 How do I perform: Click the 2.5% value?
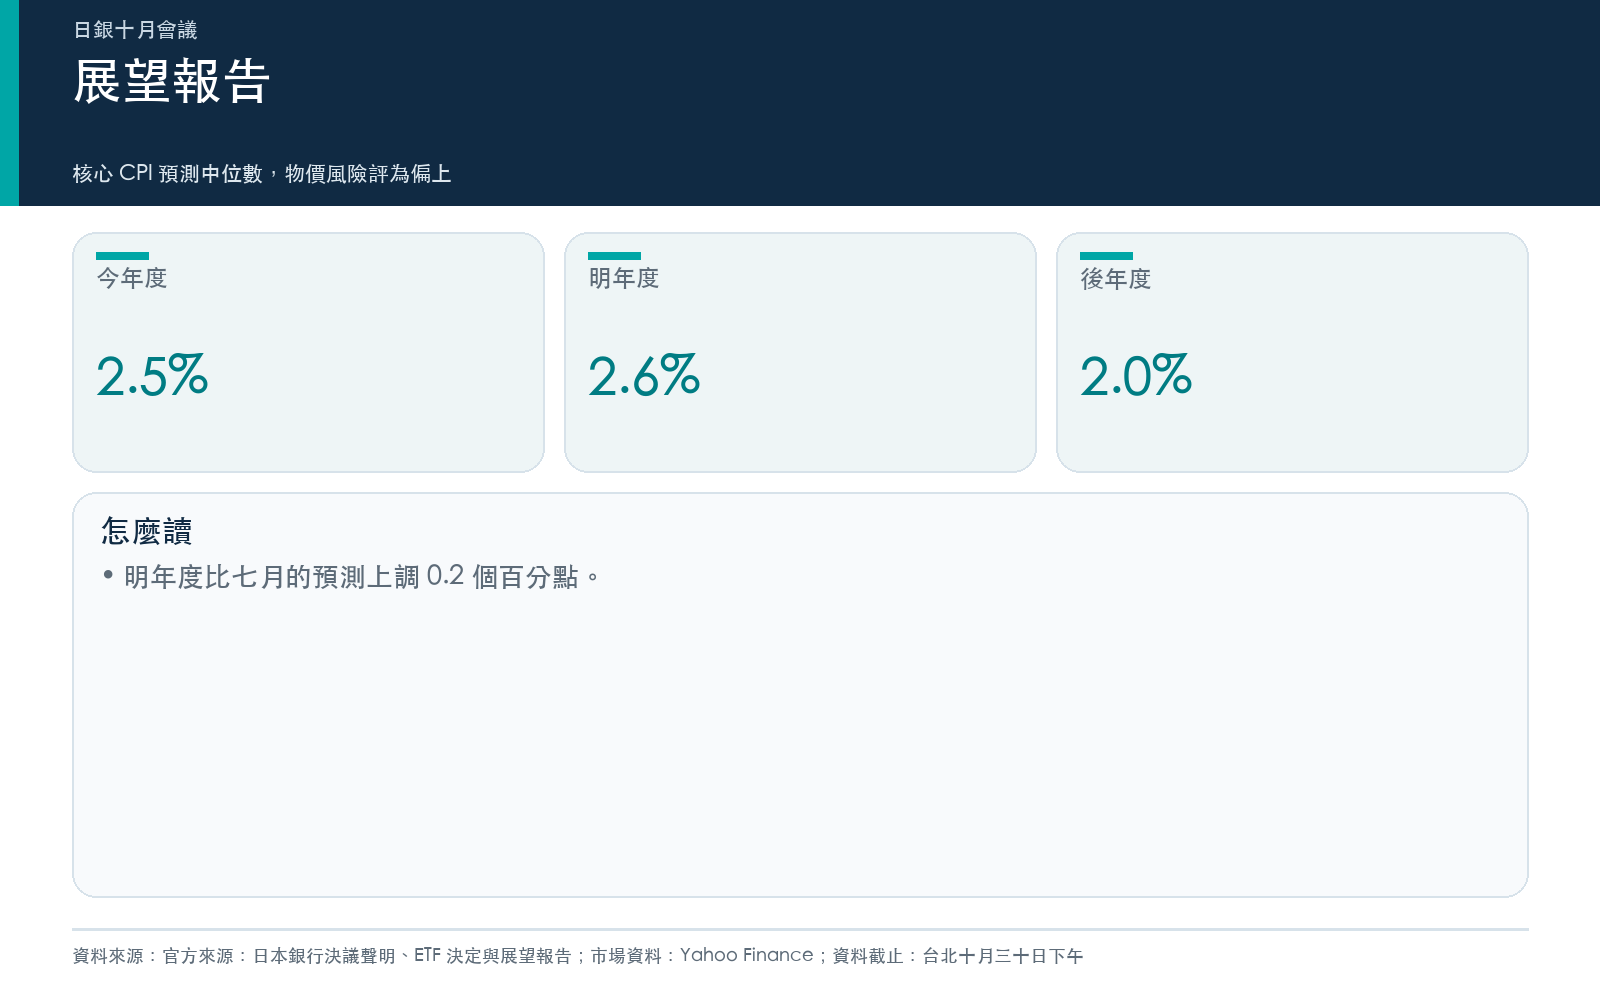click(x=152, y=376)
